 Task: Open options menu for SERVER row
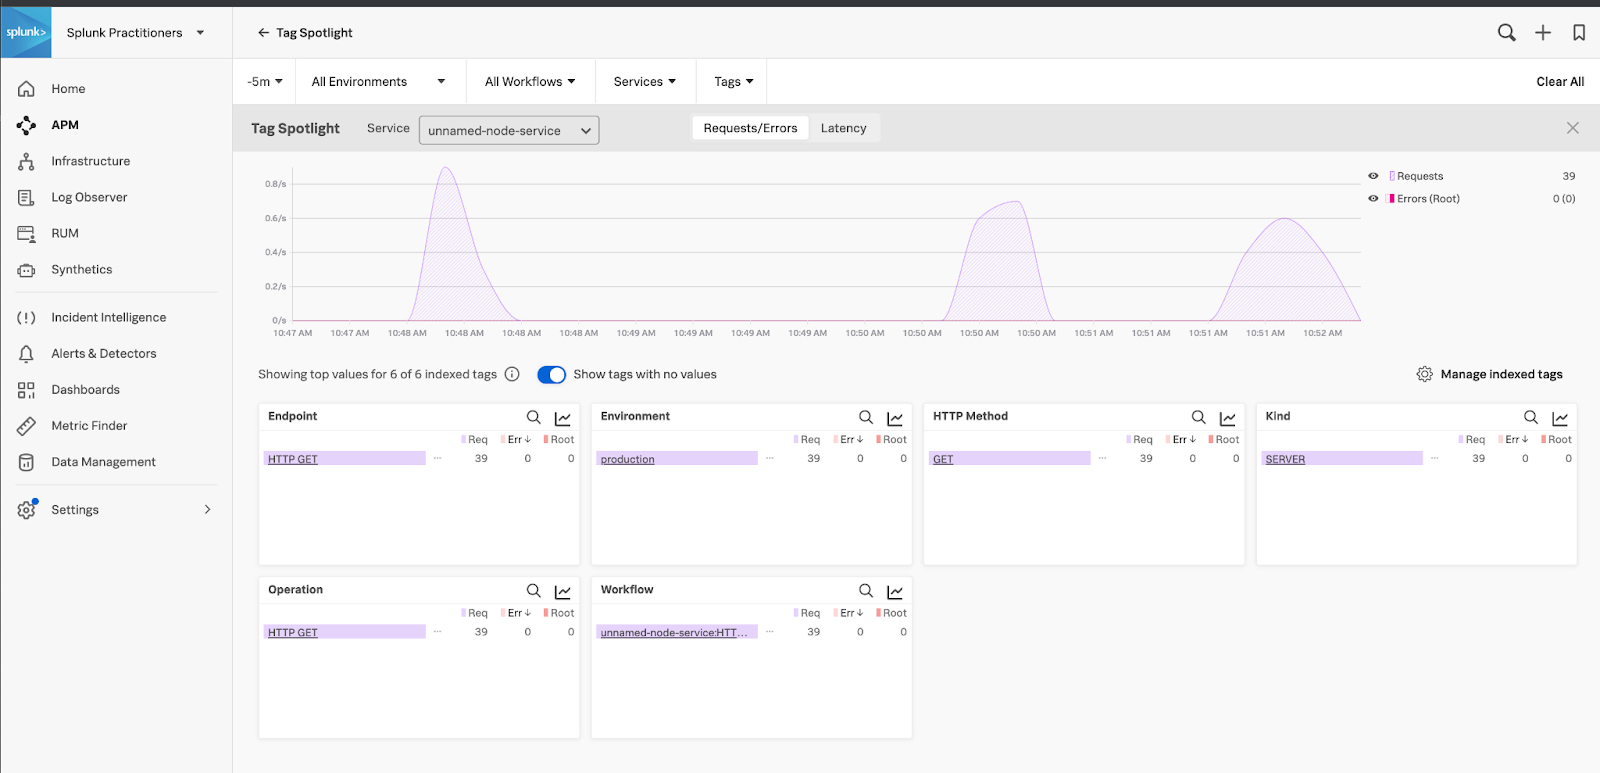1435,458
